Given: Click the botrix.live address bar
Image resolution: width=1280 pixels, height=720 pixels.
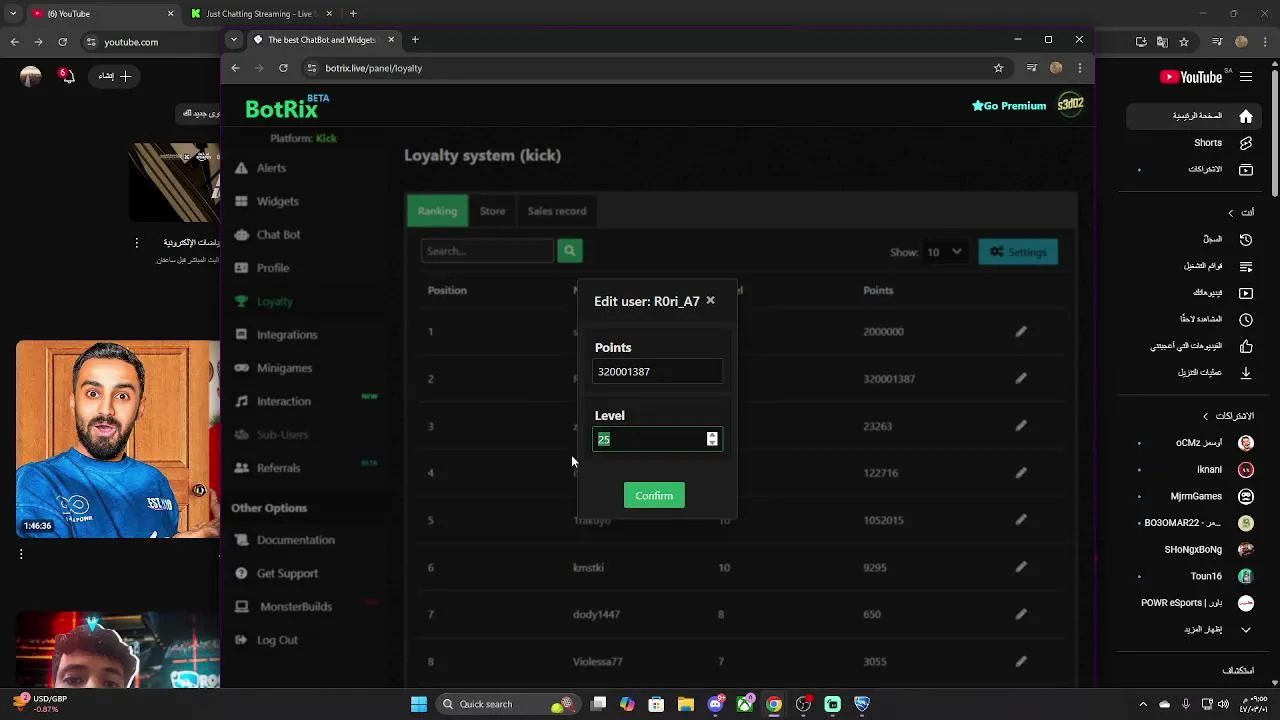Looking at the screenshot, I should (x=650, y=68).
